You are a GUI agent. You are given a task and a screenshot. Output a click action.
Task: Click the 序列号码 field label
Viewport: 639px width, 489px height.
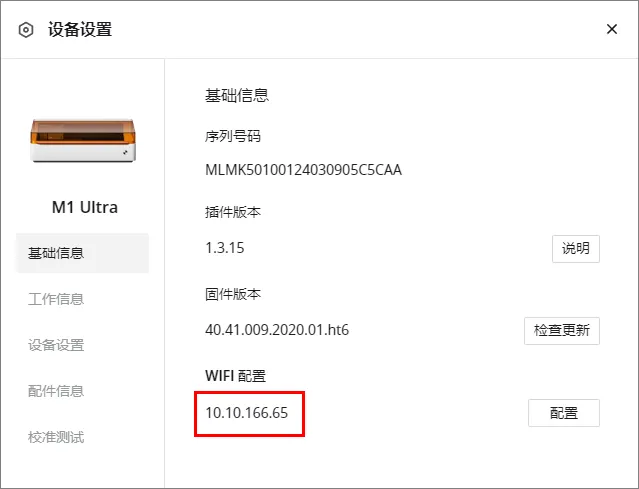click(x=233, y=136)
